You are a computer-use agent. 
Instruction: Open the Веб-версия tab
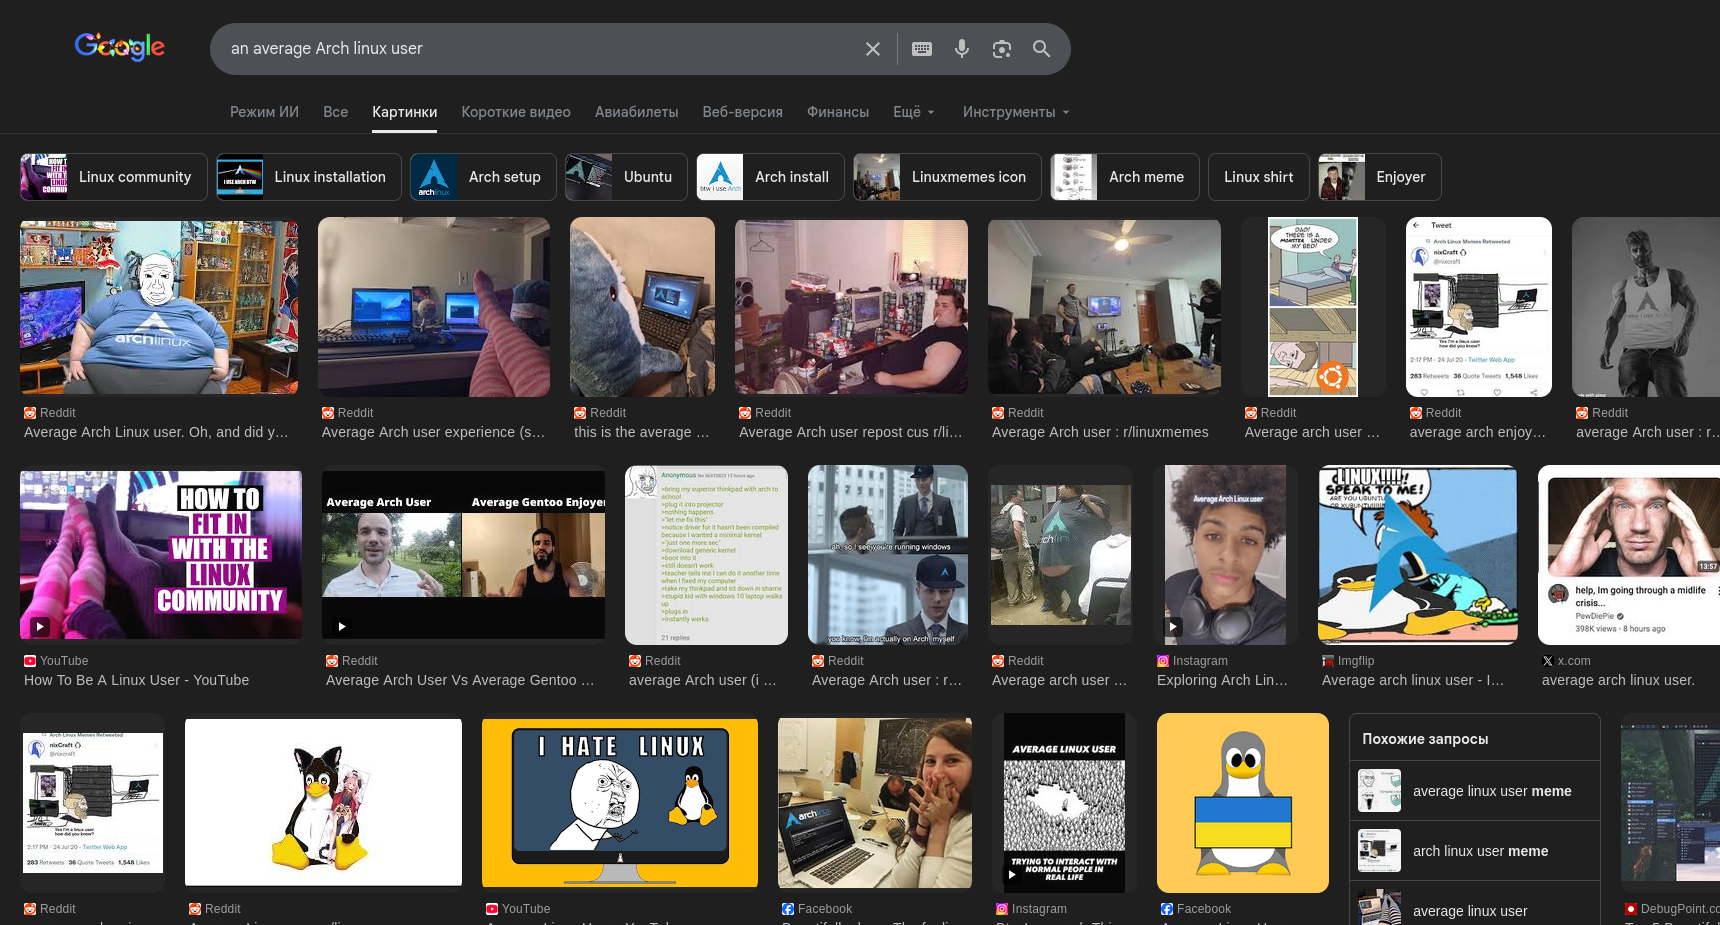(x=743, y=112)
